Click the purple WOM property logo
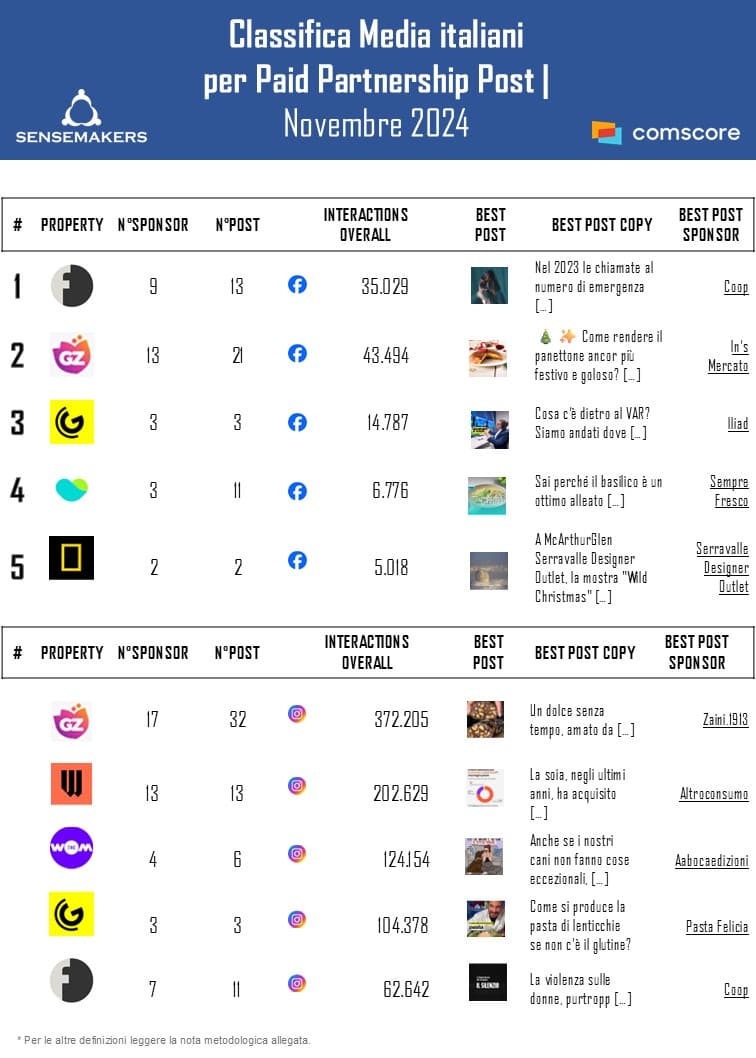Viewport: 756px width, 1058px height. 72,847
